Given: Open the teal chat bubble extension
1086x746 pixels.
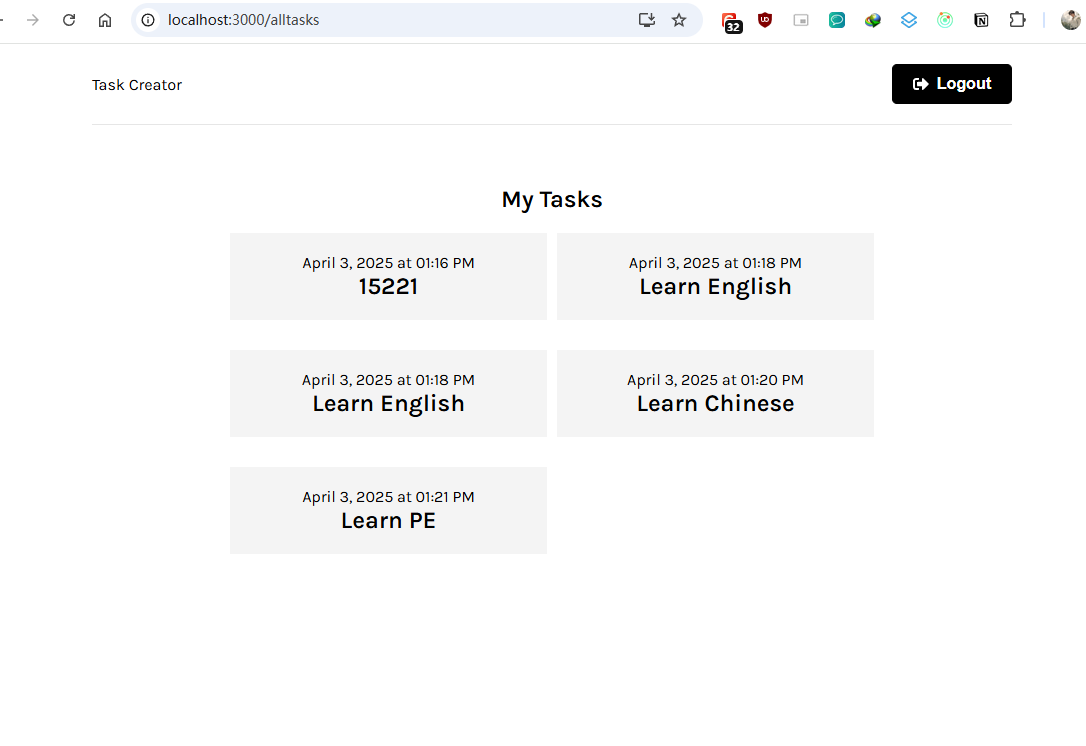Looking at the screenshot, I should pyautogui.click(x=837, y=20).
